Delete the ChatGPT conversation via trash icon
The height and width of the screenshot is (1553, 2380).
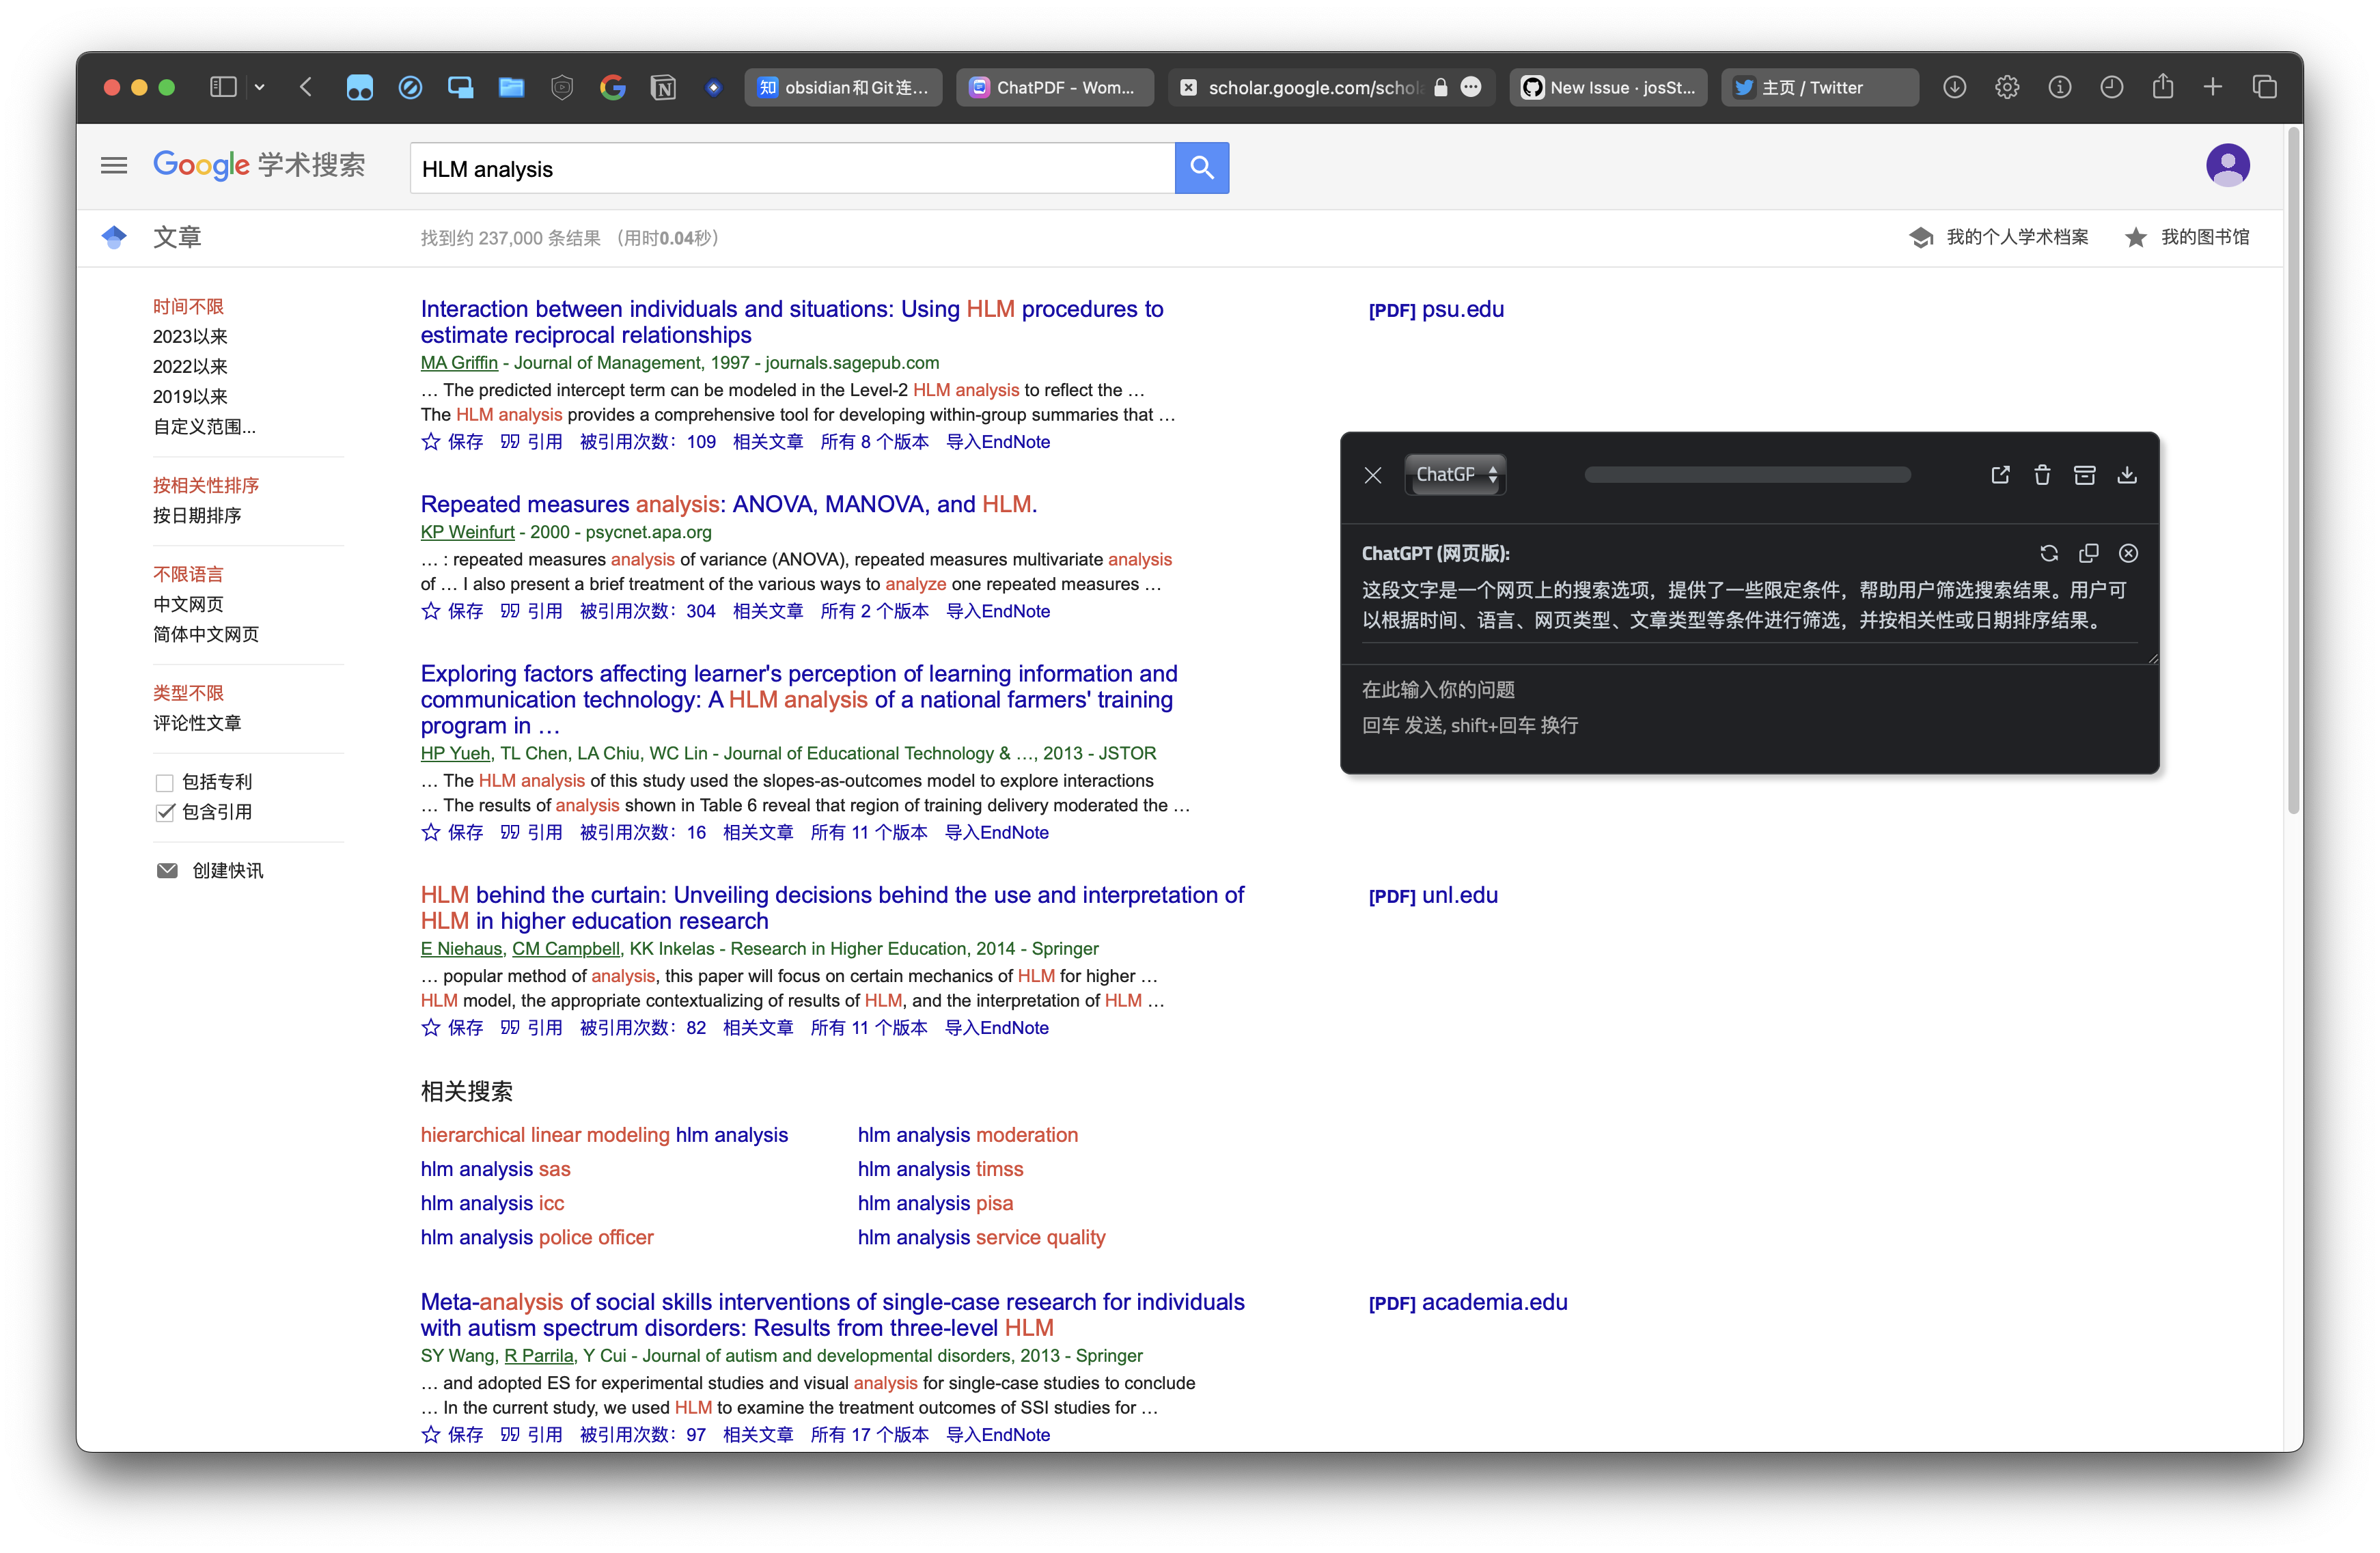[x=2042, y=475]
